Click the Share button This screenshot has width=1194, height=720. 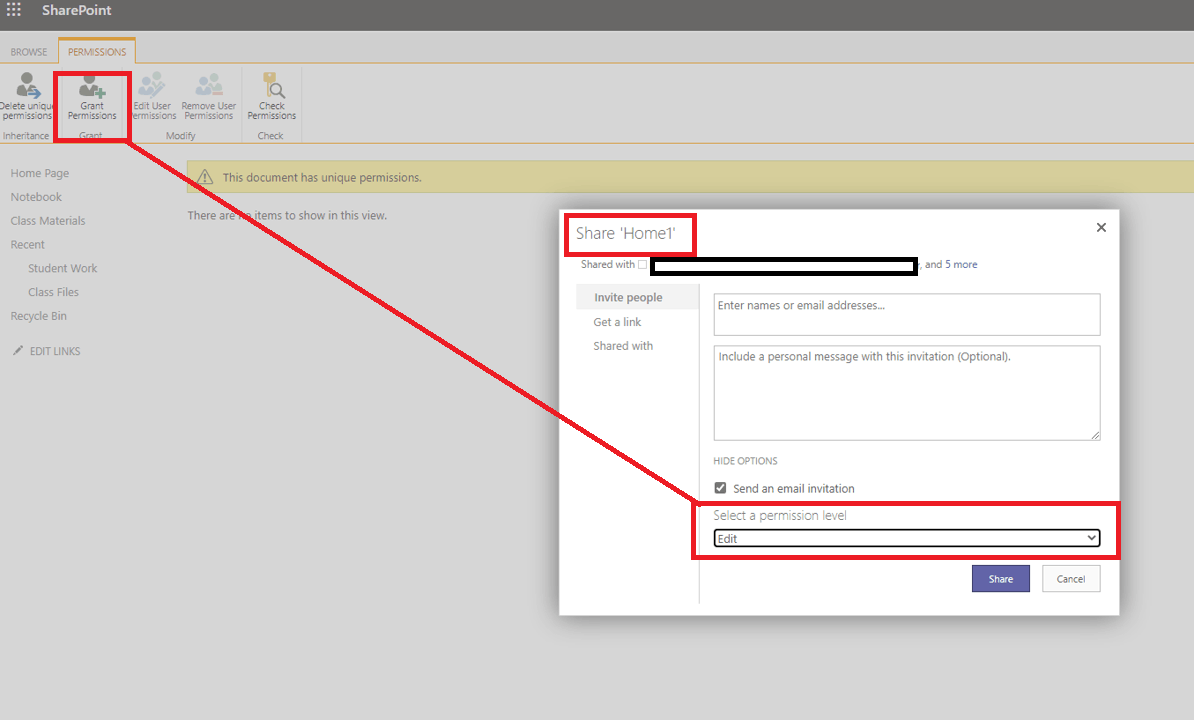click(1001, 578)
